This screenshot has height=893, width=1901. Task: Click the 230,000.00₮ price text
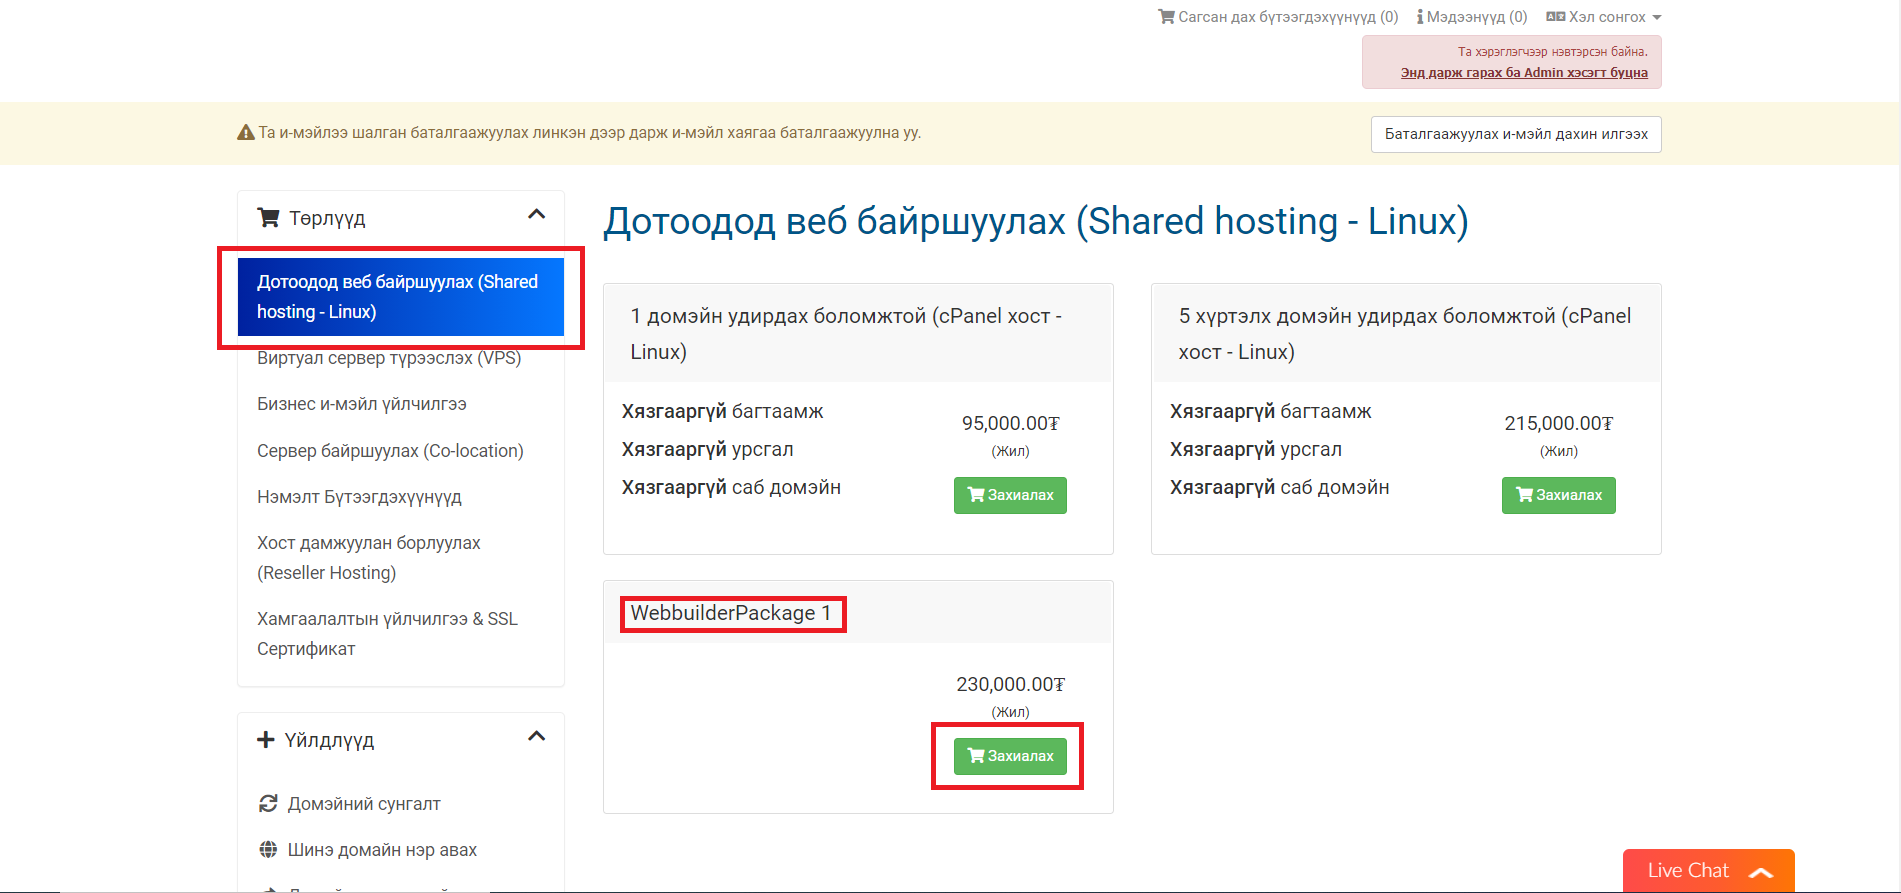click(1010, 685)
